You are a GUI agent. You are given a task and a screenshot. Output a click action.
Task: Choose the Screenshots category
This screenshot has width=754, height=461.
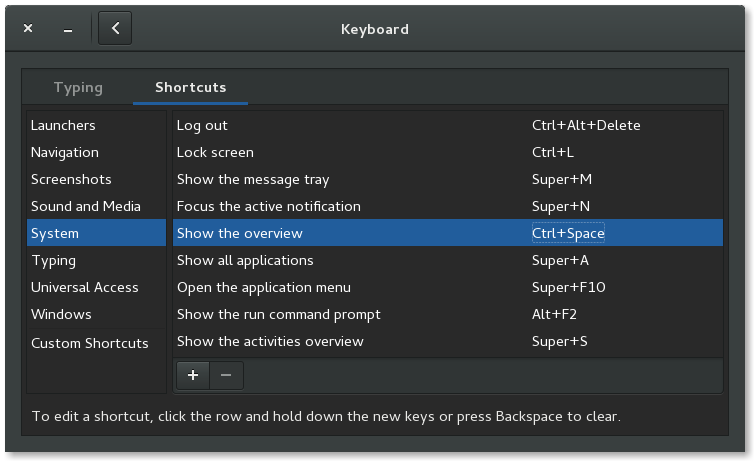point(71,179)
